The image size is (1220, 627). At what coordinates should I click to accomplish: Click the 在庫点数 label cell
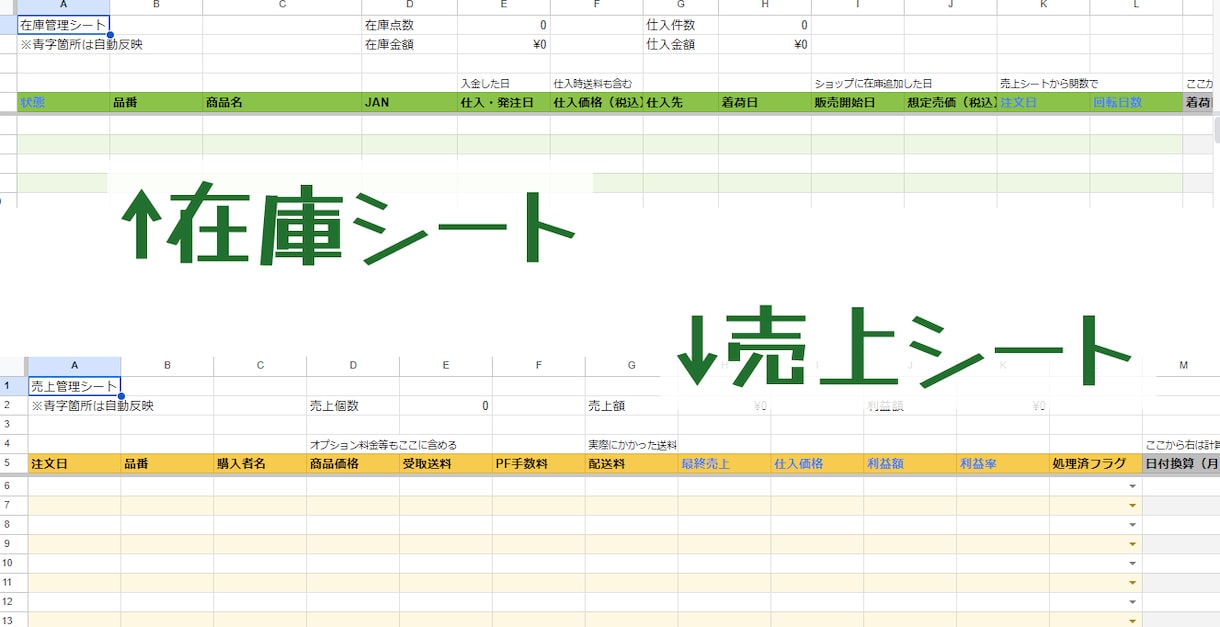point(409,25)
